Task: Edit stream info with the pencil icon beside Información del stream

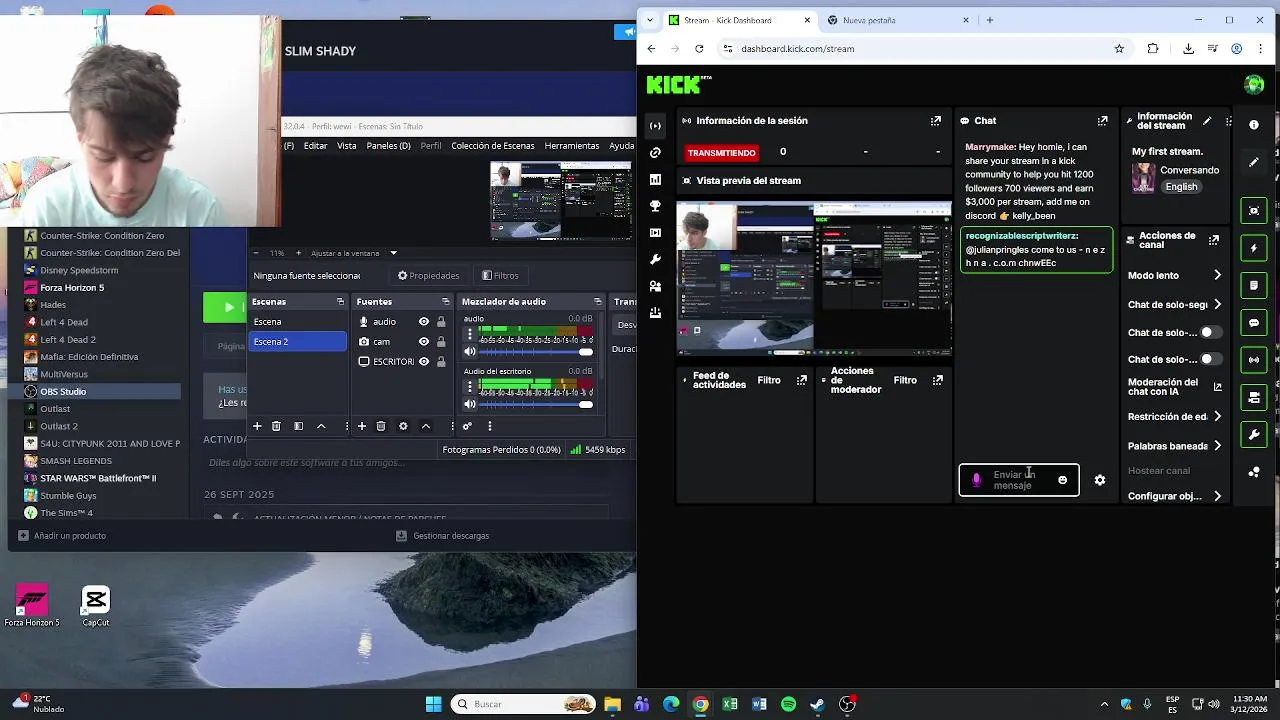Action: point(1207,121)
